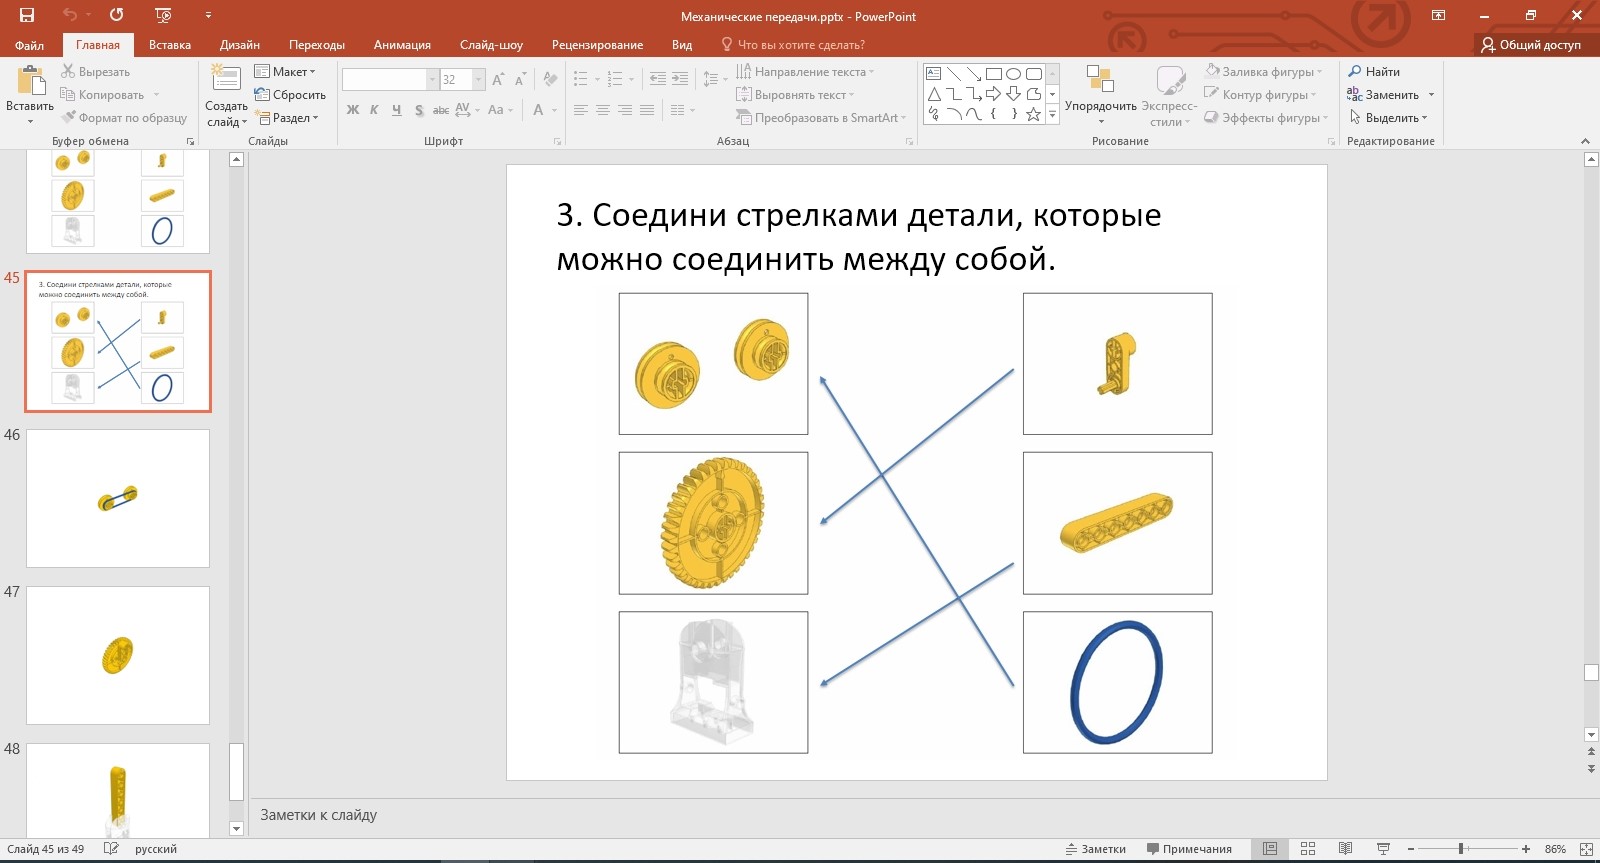Viewport: 1600px width, 863px height.
Task: Open the font size dropdown
Action: (478, 79)
